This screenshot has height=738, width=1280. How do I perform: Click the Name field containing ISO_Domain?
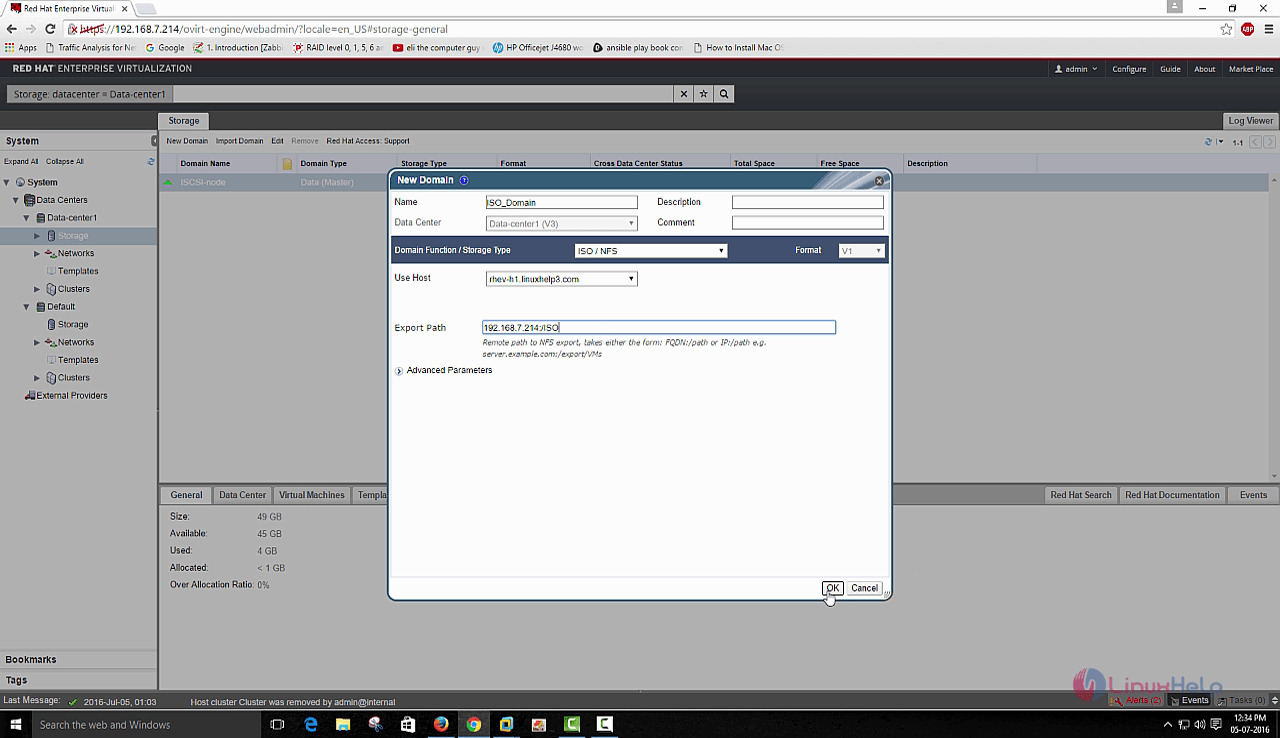coord(561,202)
